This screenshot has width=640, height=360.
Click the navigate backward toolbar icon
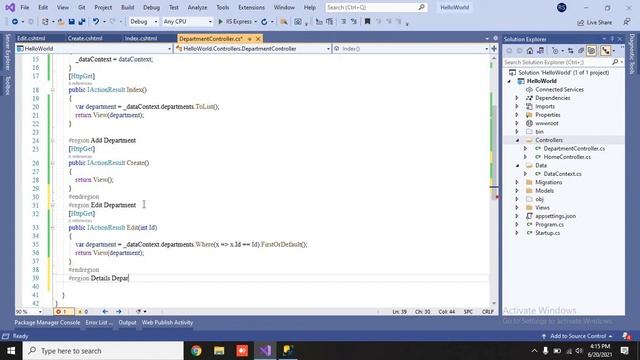pyautogui.click(x=15, y=22)
